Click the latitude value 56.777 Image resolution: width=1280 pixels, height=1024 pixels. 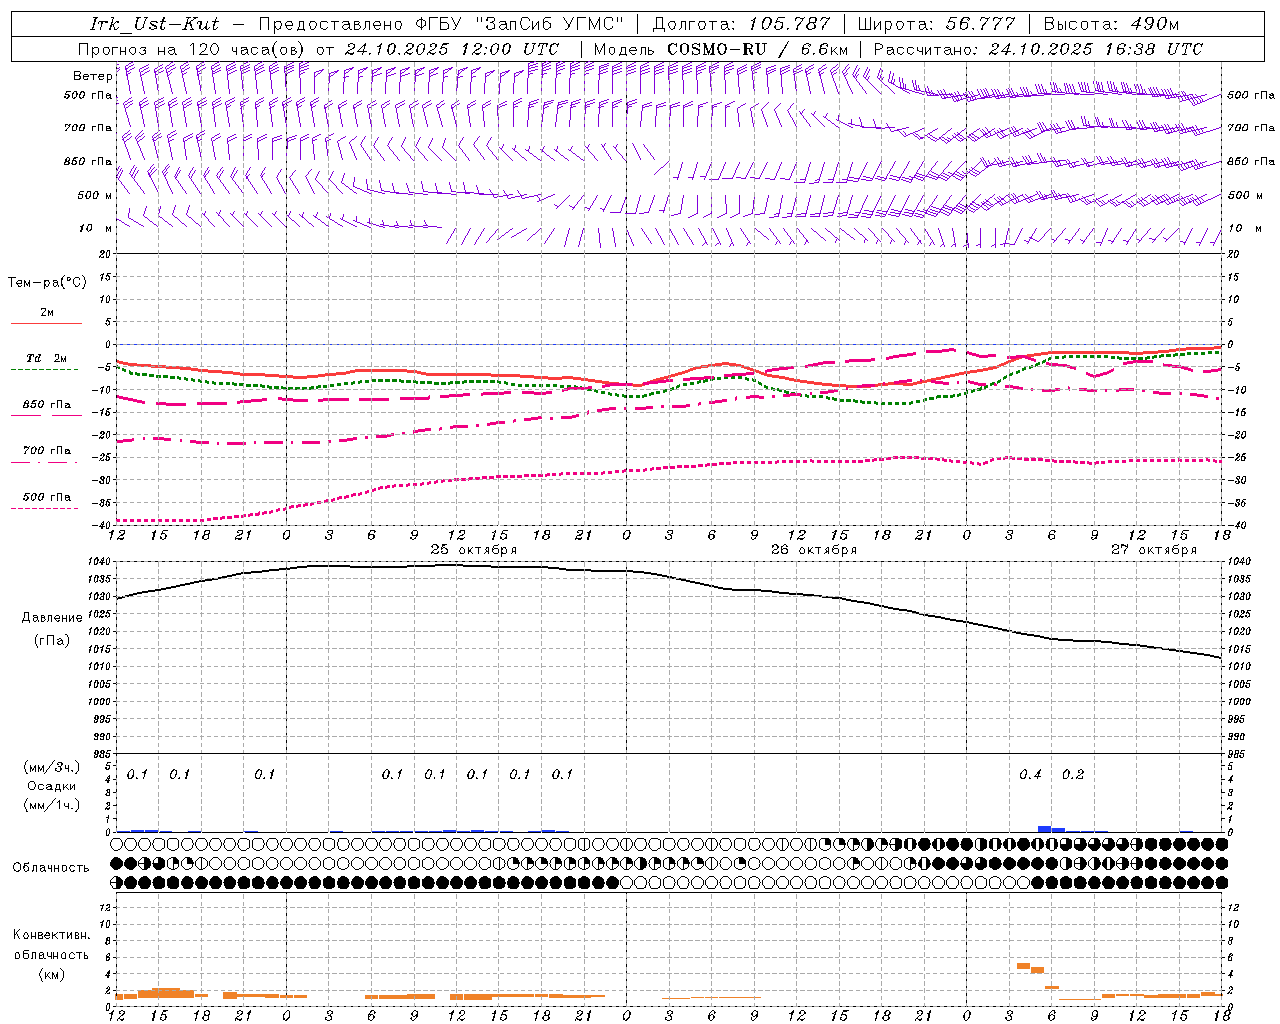point(980,24)
